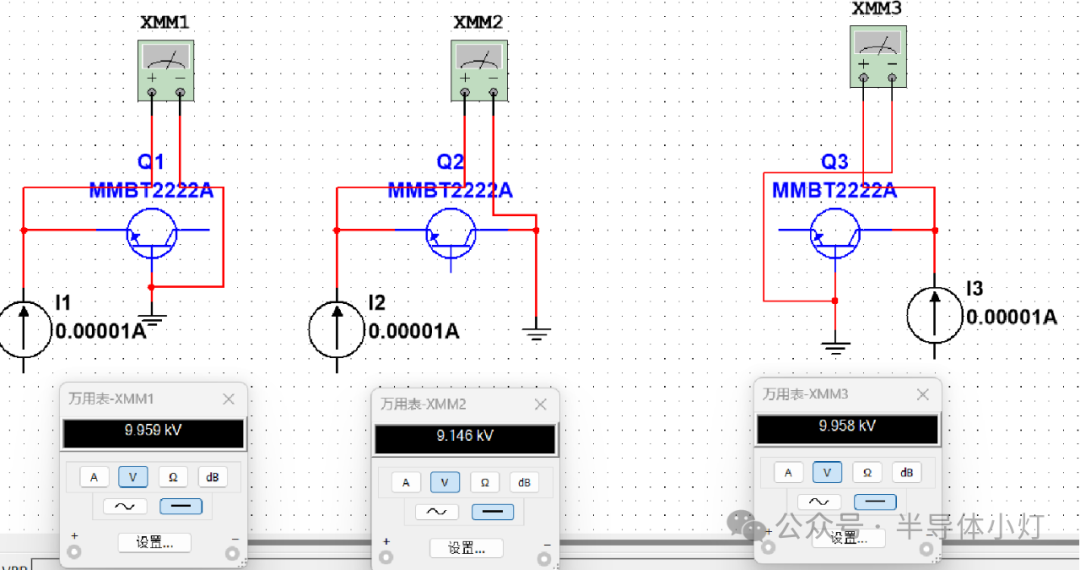Click the I2 0.00001A value label
This screenshot has width=1080, height=570.
pos(413,332)
